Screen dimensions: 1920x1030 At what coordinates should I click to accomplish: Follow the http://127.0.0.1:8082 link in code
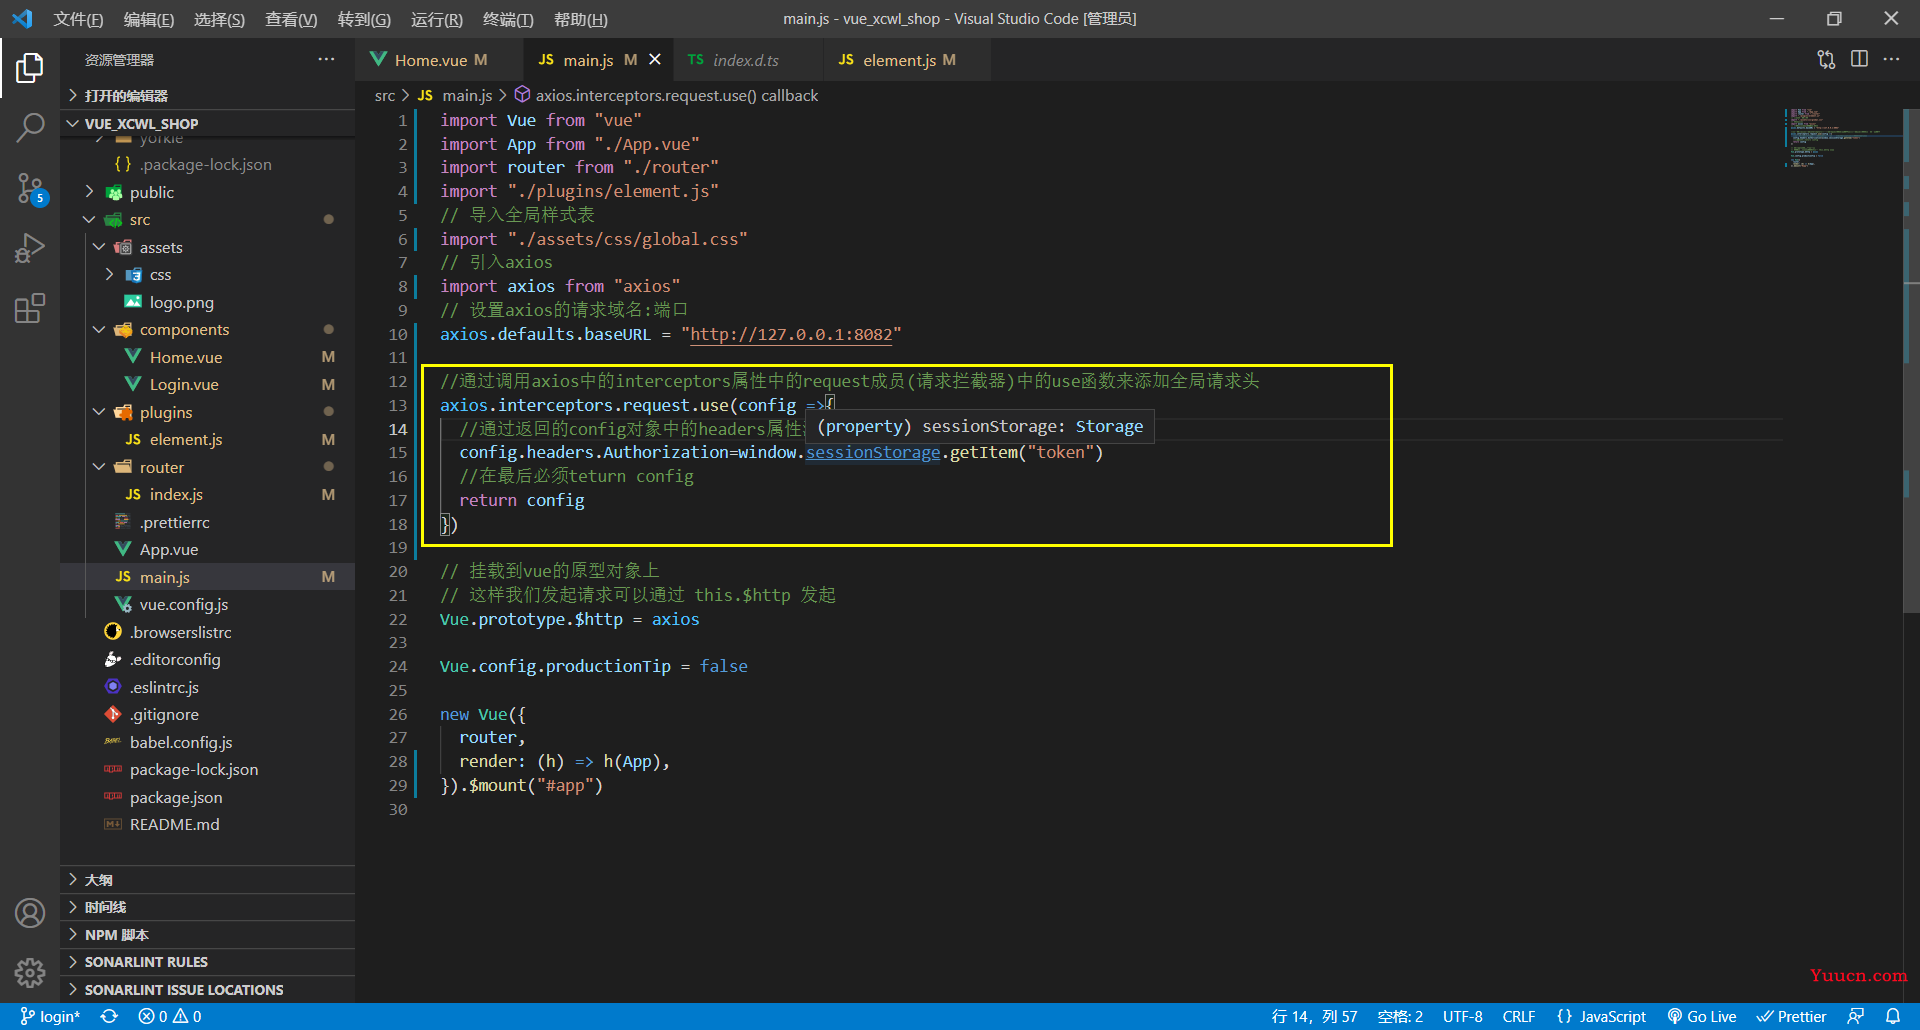(791, 334)
